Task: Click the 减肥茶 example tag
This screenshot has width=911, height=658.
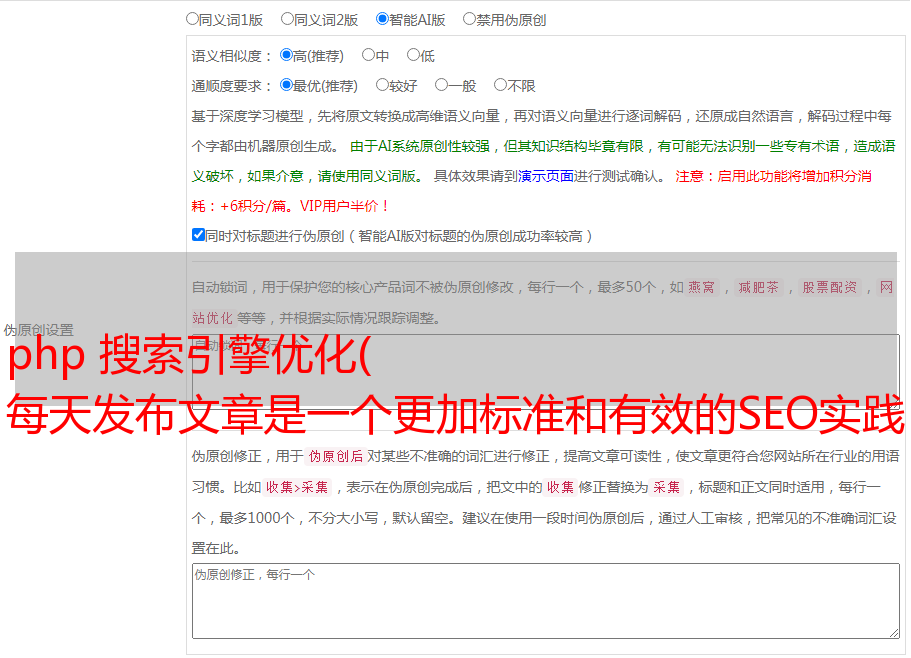Action: (x=758, y=287)
